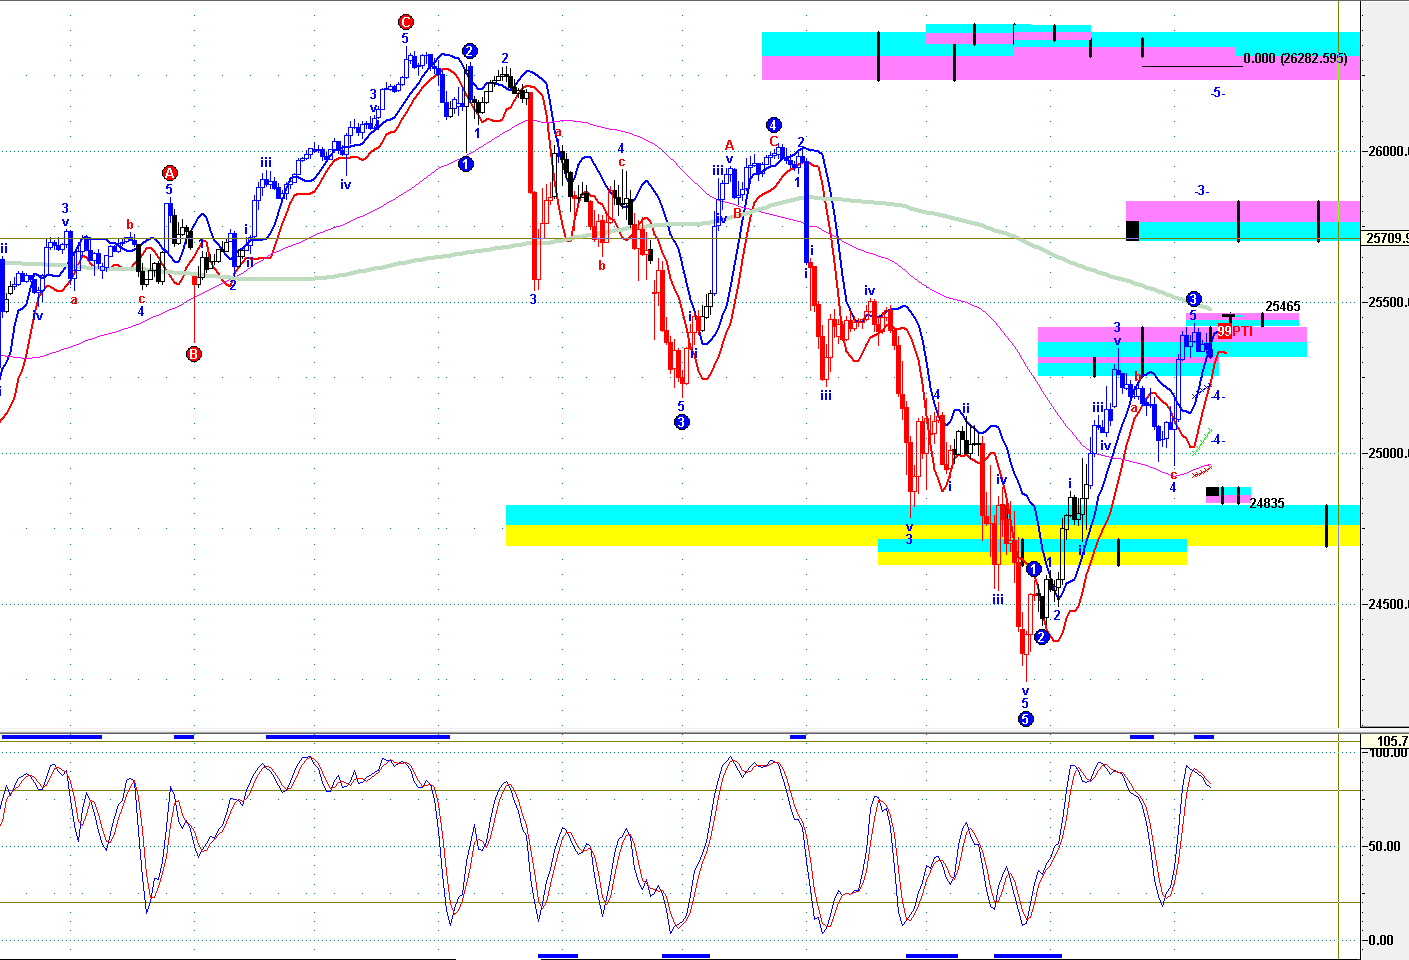Image resolution: width=1409 pixels, height=960 pixels.
Task: Click the 25465 price target label
Action: [x=1283, y=307]
